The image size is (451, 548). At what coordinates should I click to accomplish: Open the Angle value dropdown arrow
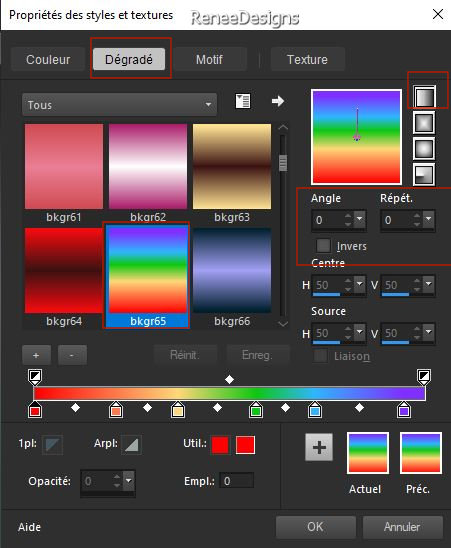pos(359,219)
